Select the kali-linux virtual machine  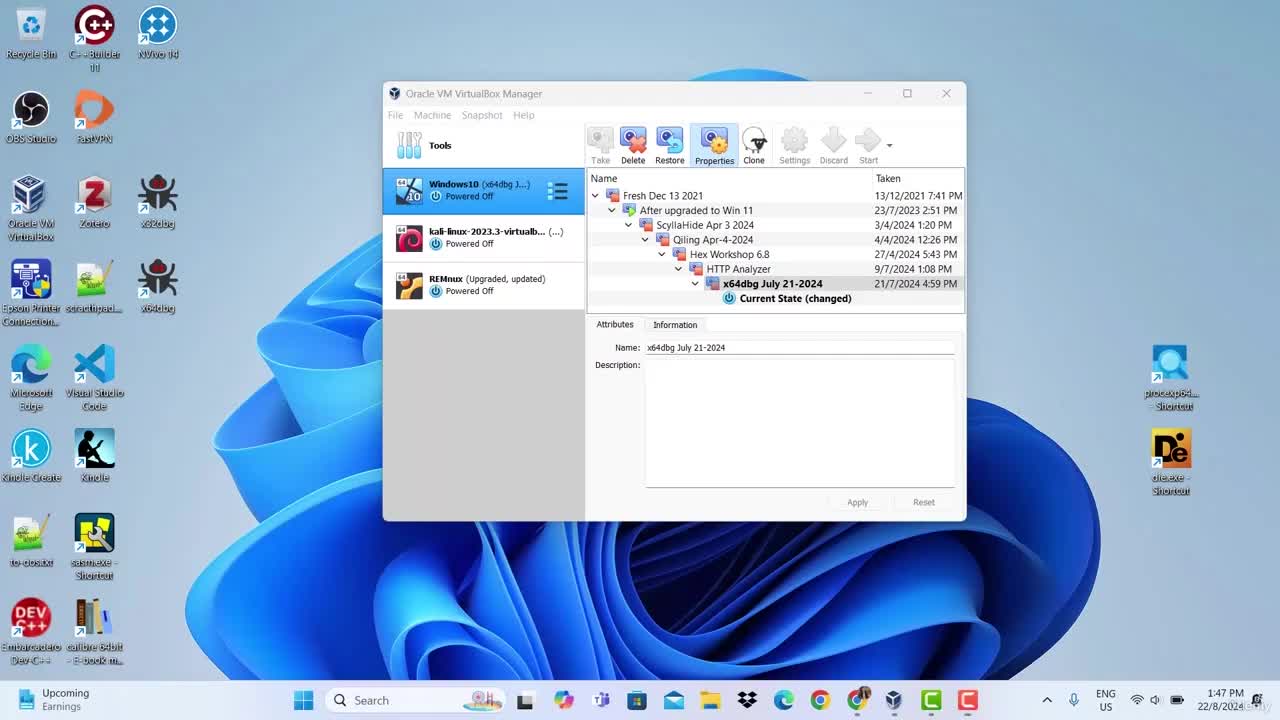click(x=484, y=238)
